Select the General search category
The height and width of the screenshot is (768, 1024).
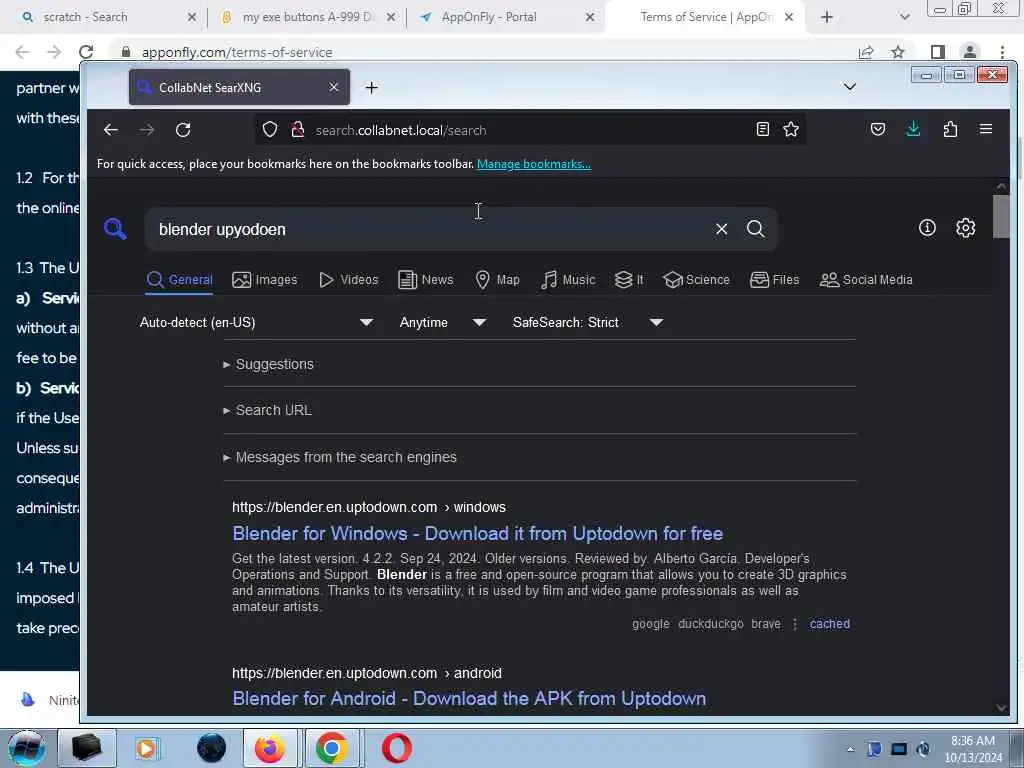(x=179, y=280)
